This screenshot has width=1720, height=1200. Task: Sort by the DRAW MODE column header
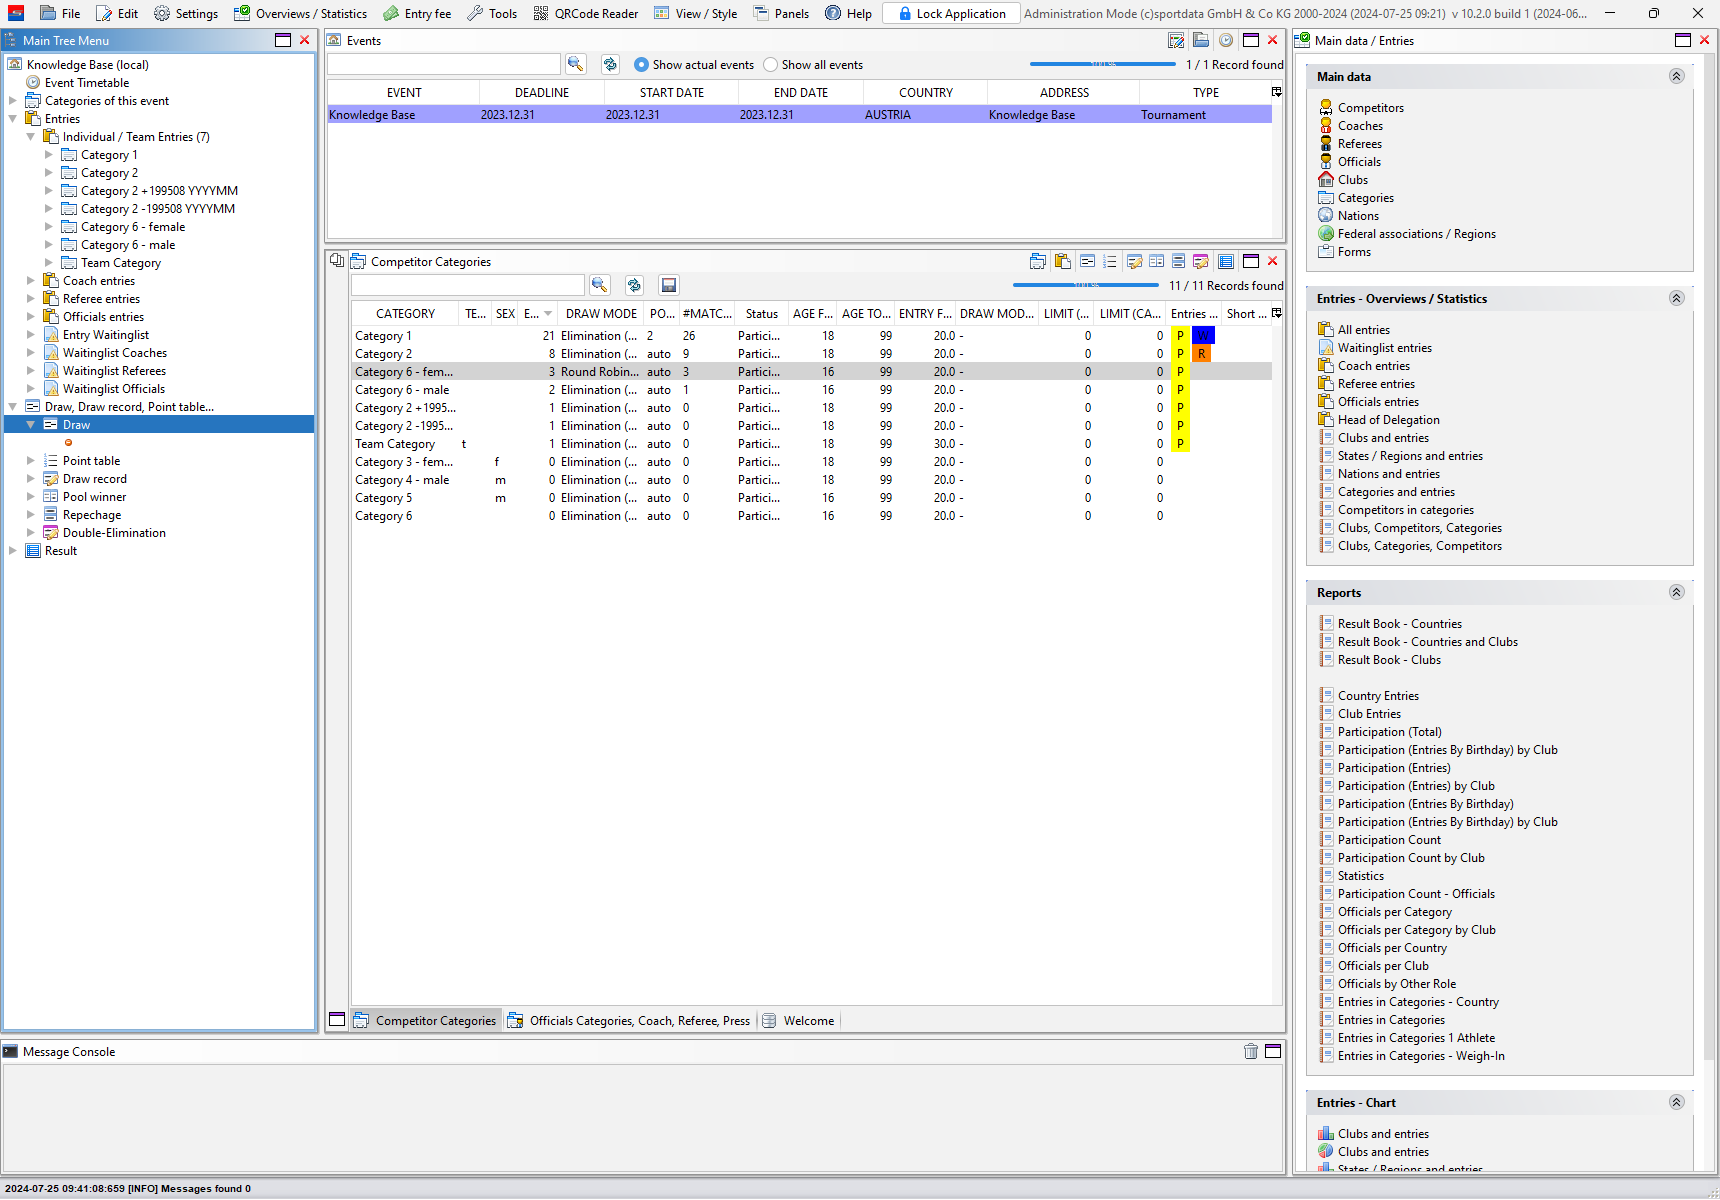pos(600,313)
